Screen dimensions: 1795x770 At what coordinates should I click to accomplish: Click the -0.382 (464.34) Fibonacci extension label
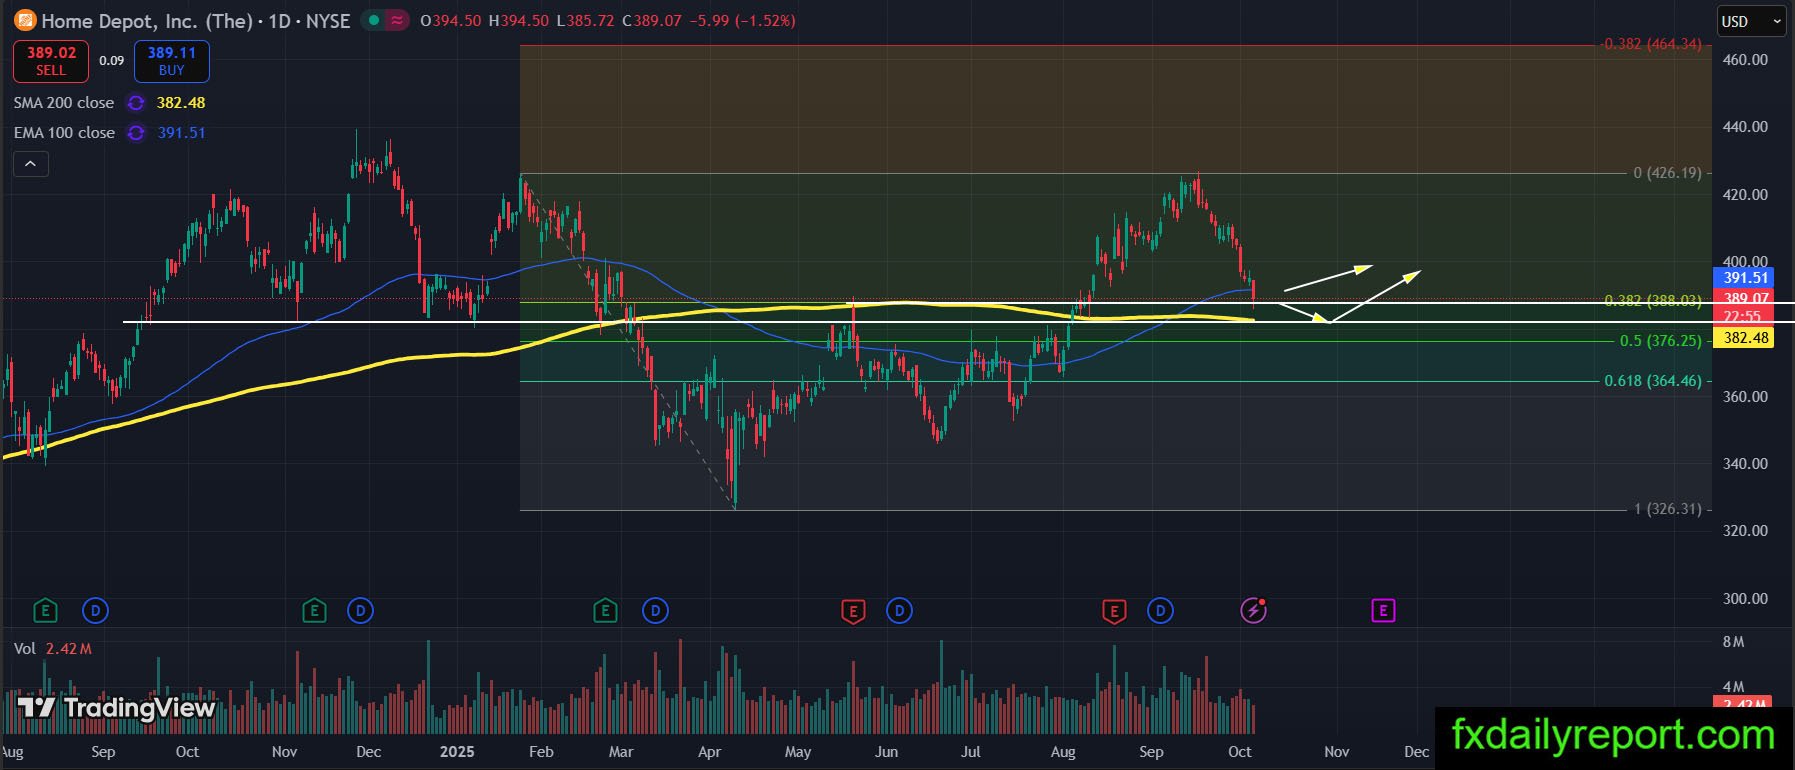pos(1651,44)
